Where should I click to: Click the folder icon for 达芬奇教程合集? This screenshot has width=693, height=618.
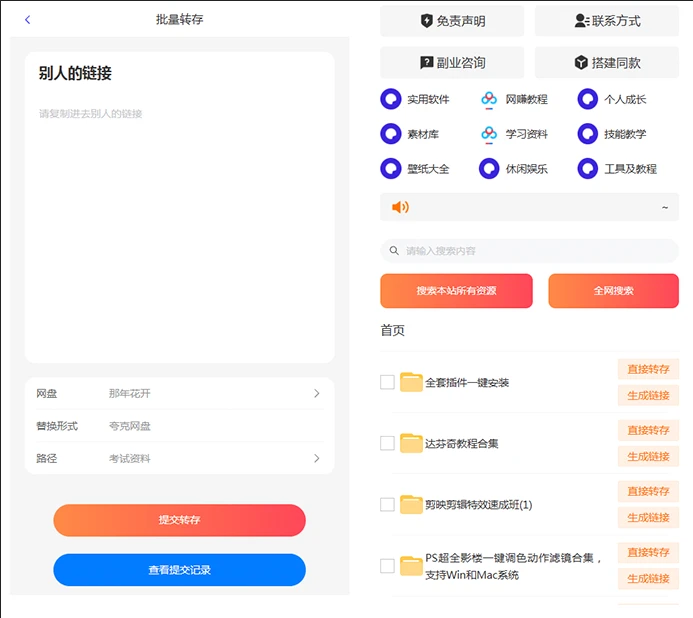[x=411, y=443]
